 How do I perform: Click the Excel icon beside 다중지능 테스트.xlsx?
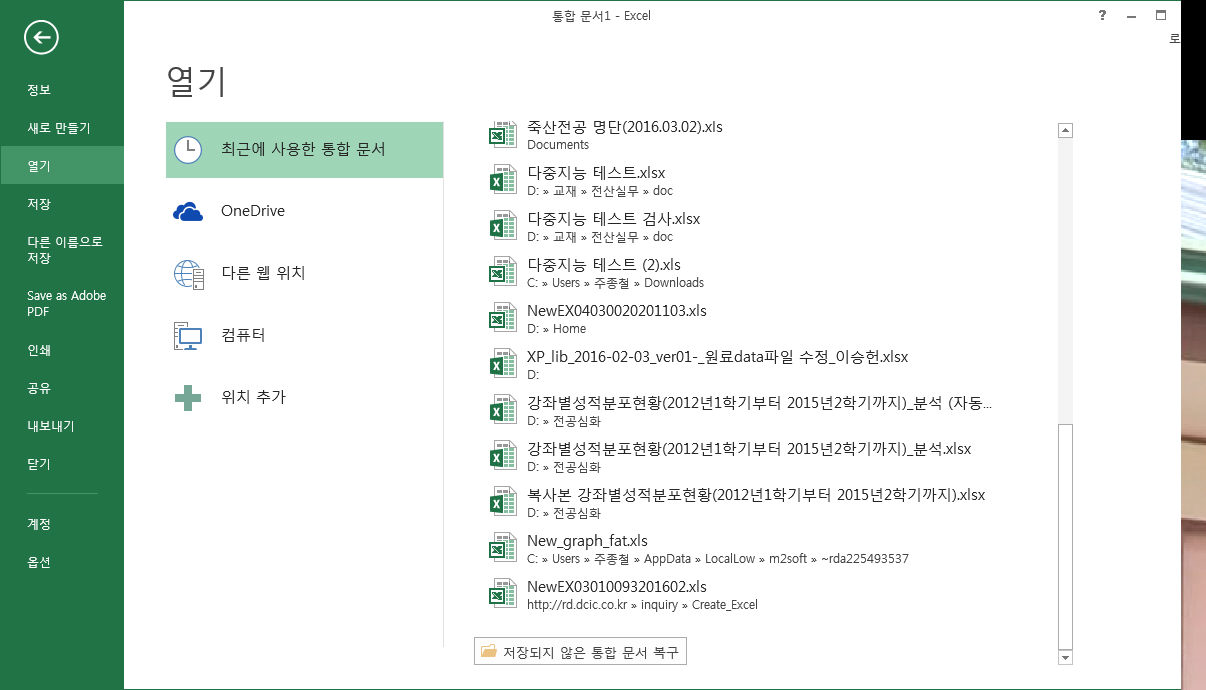pyautogui.click(x=501, y=180)
